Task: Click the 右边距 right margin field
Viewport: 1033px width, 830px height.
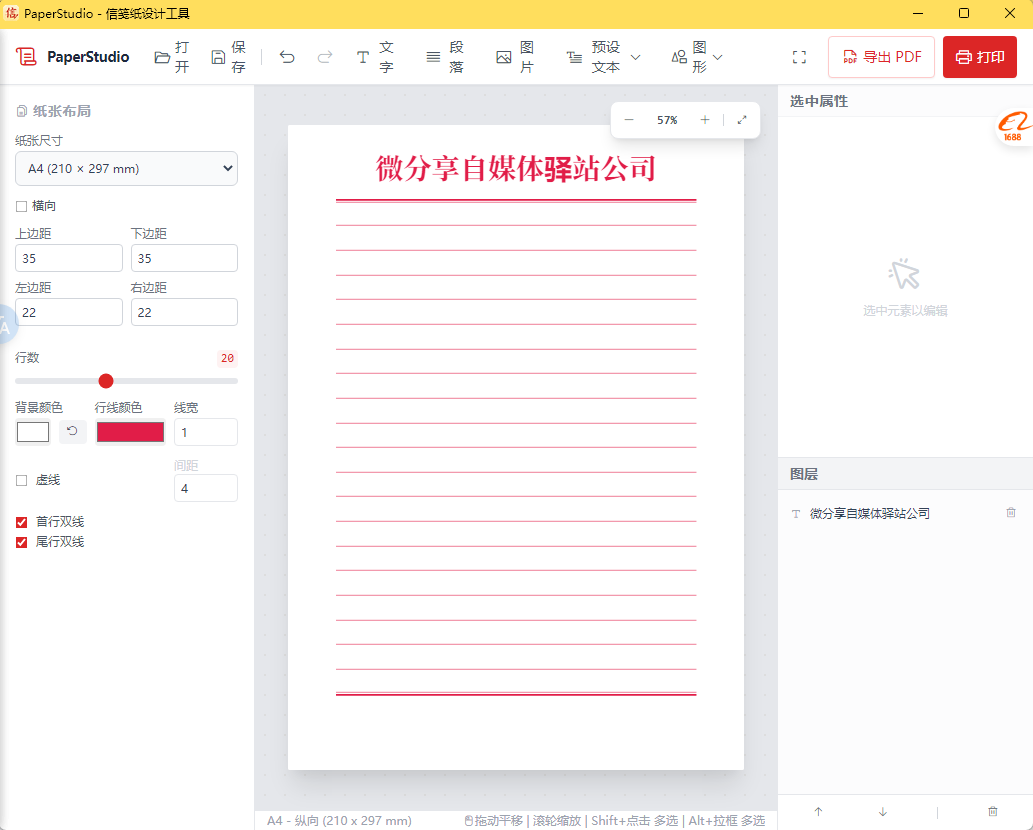Action: click(184, 312)
